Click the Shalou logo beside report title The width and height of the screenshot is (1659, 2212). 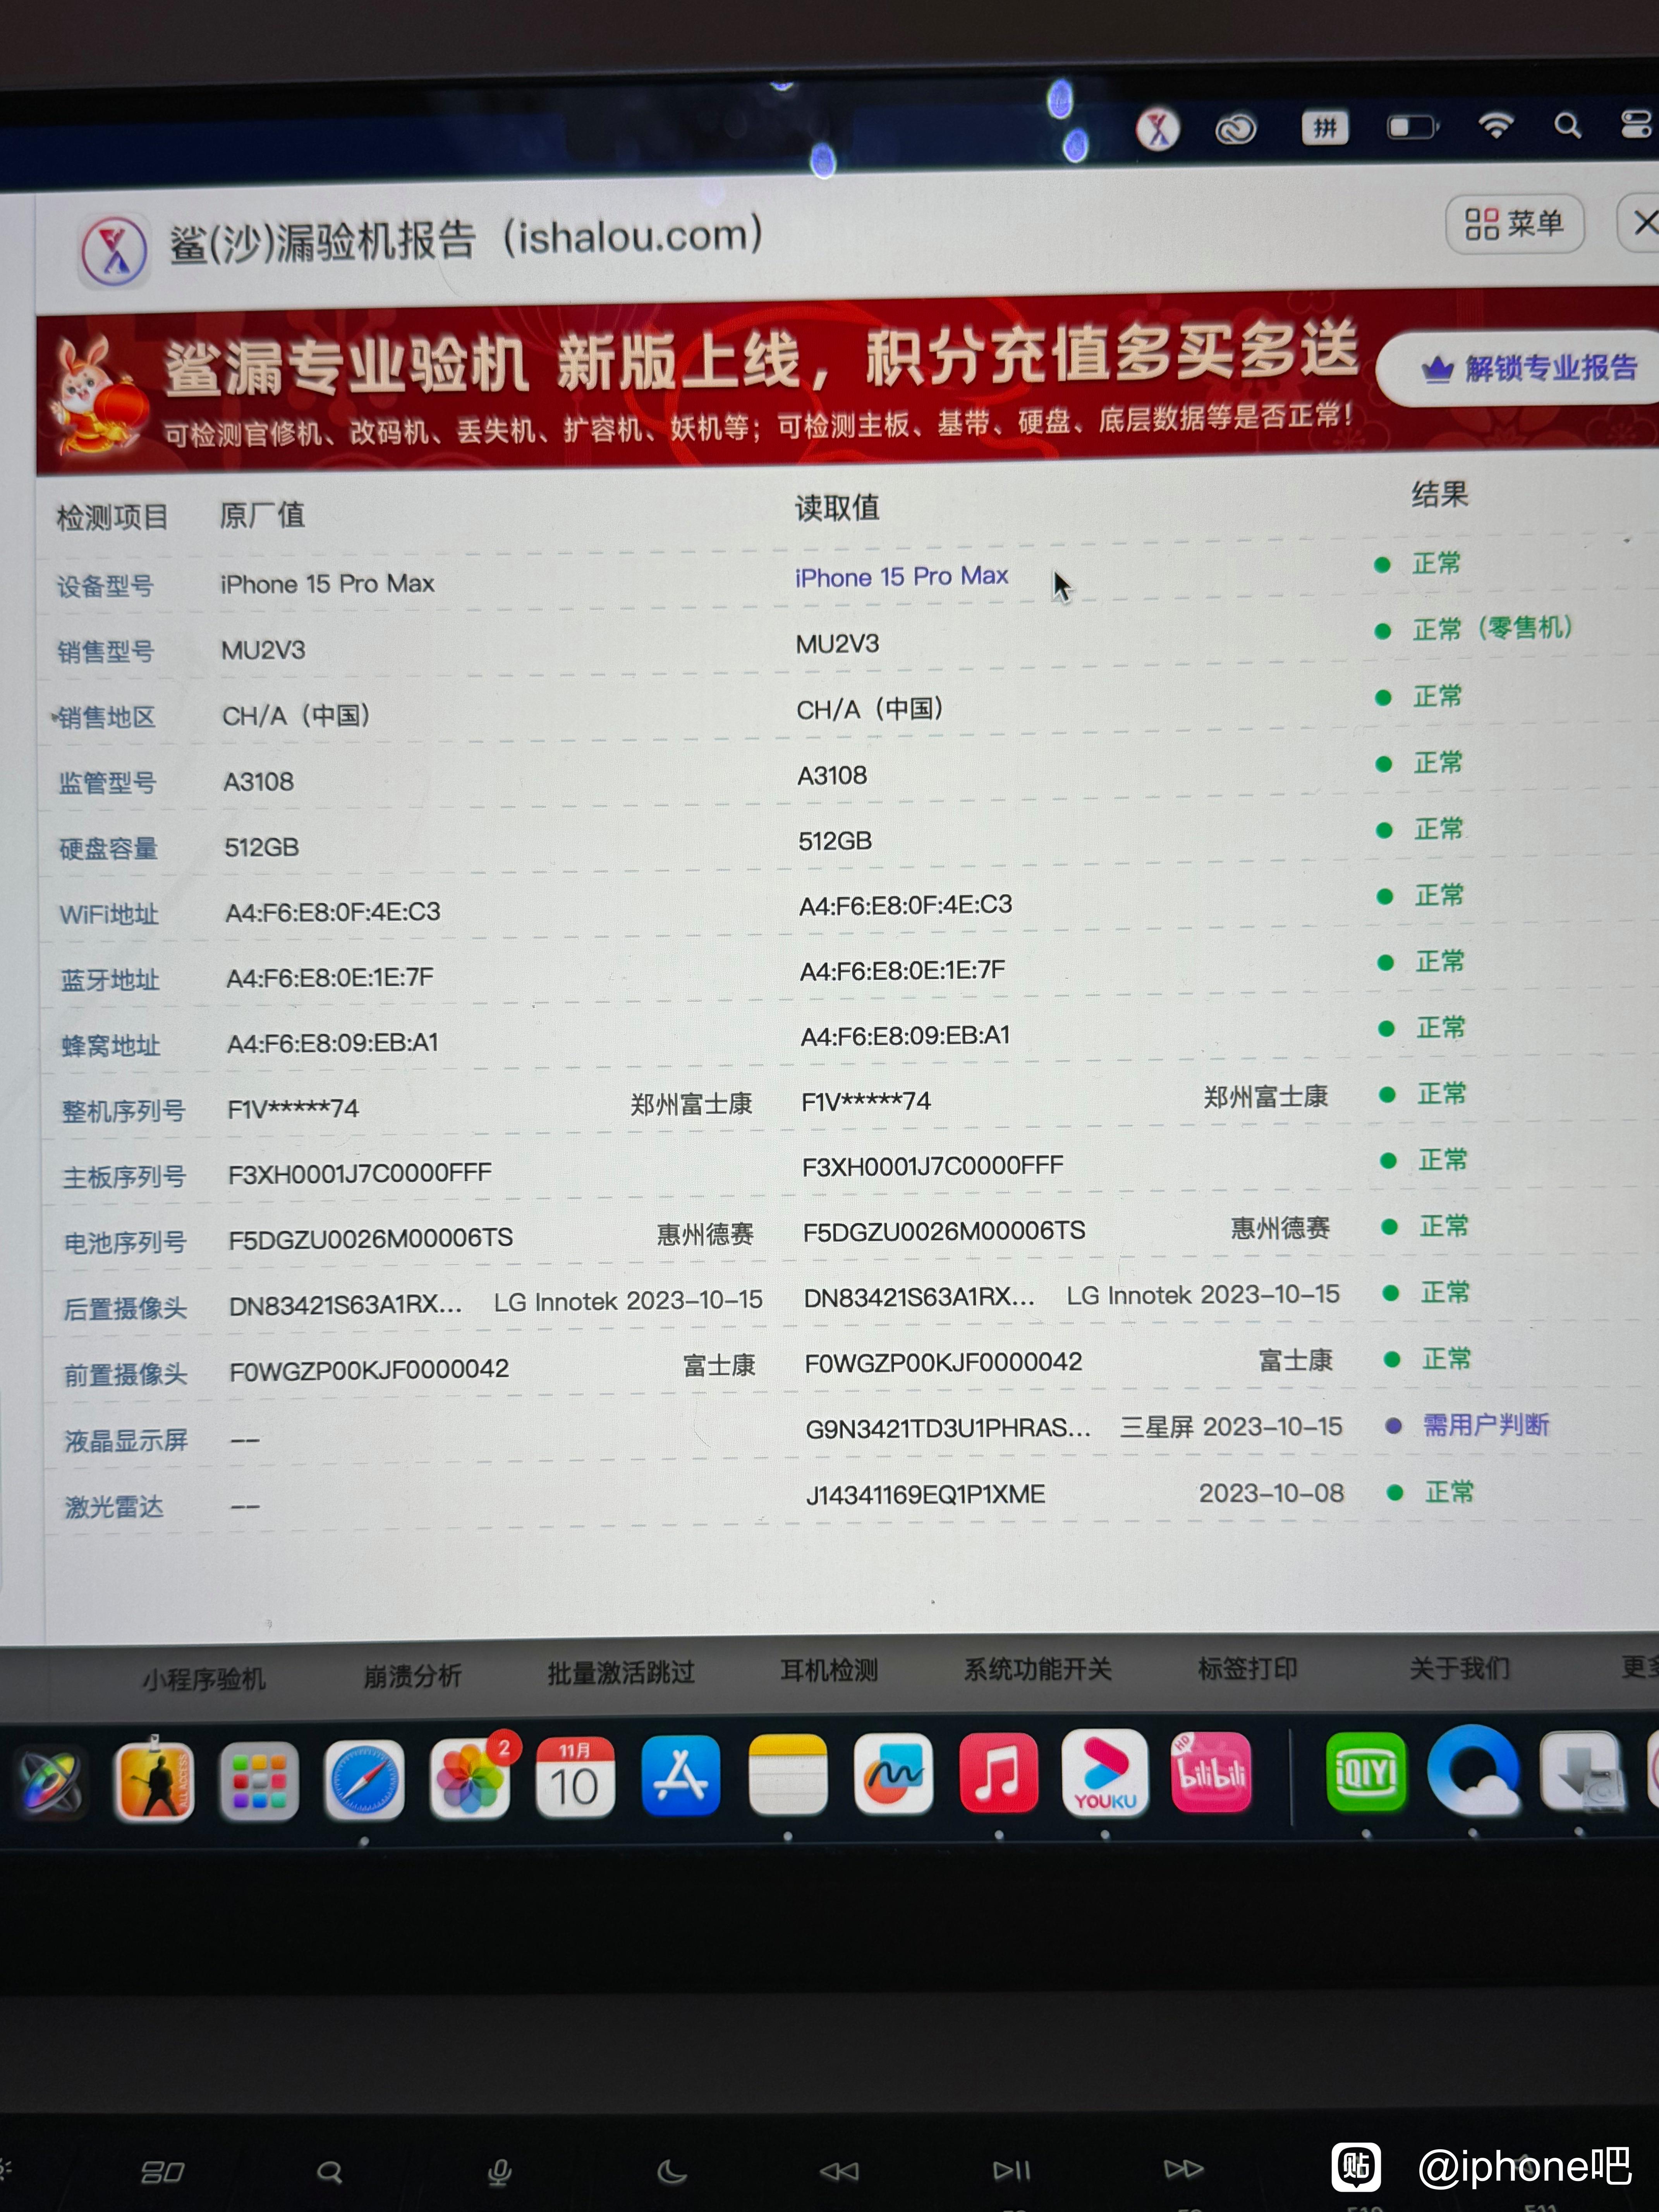pyautogui.click(x=114, y=250)
